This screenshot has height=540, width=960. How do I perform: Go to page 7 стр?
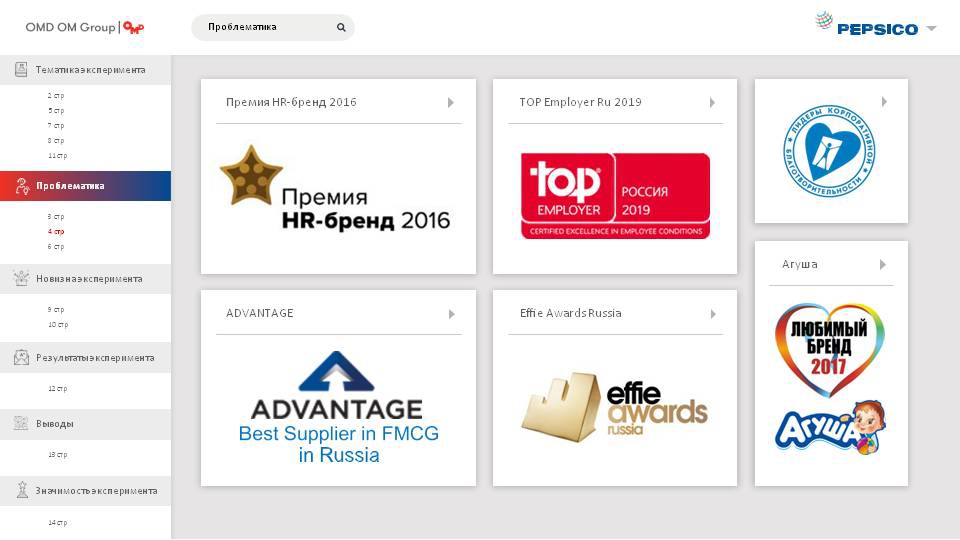(56, 126)
